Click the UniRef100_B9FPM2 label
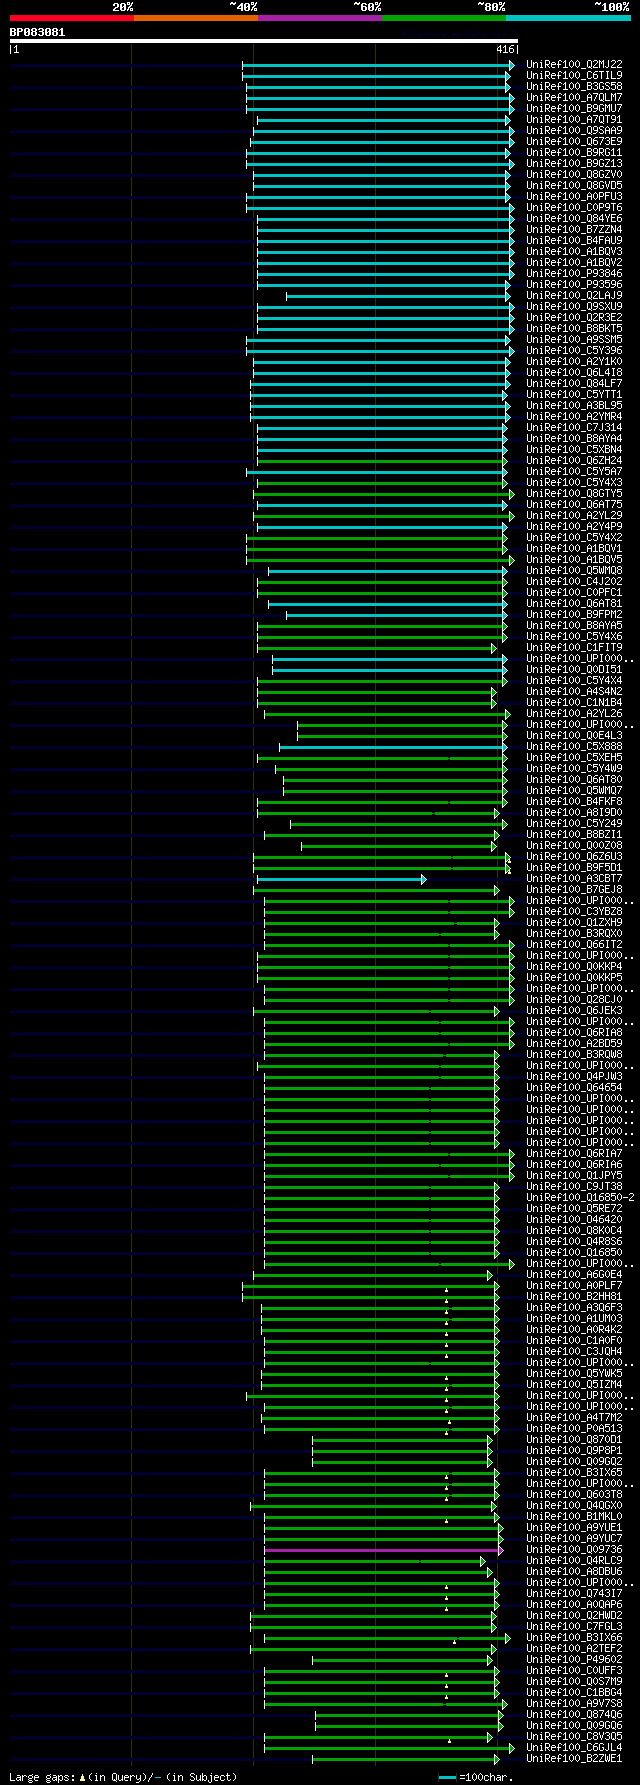Image resolution: width=640 pixels, height=1785 pixels. pyautogui.click(x=574, y=614)
